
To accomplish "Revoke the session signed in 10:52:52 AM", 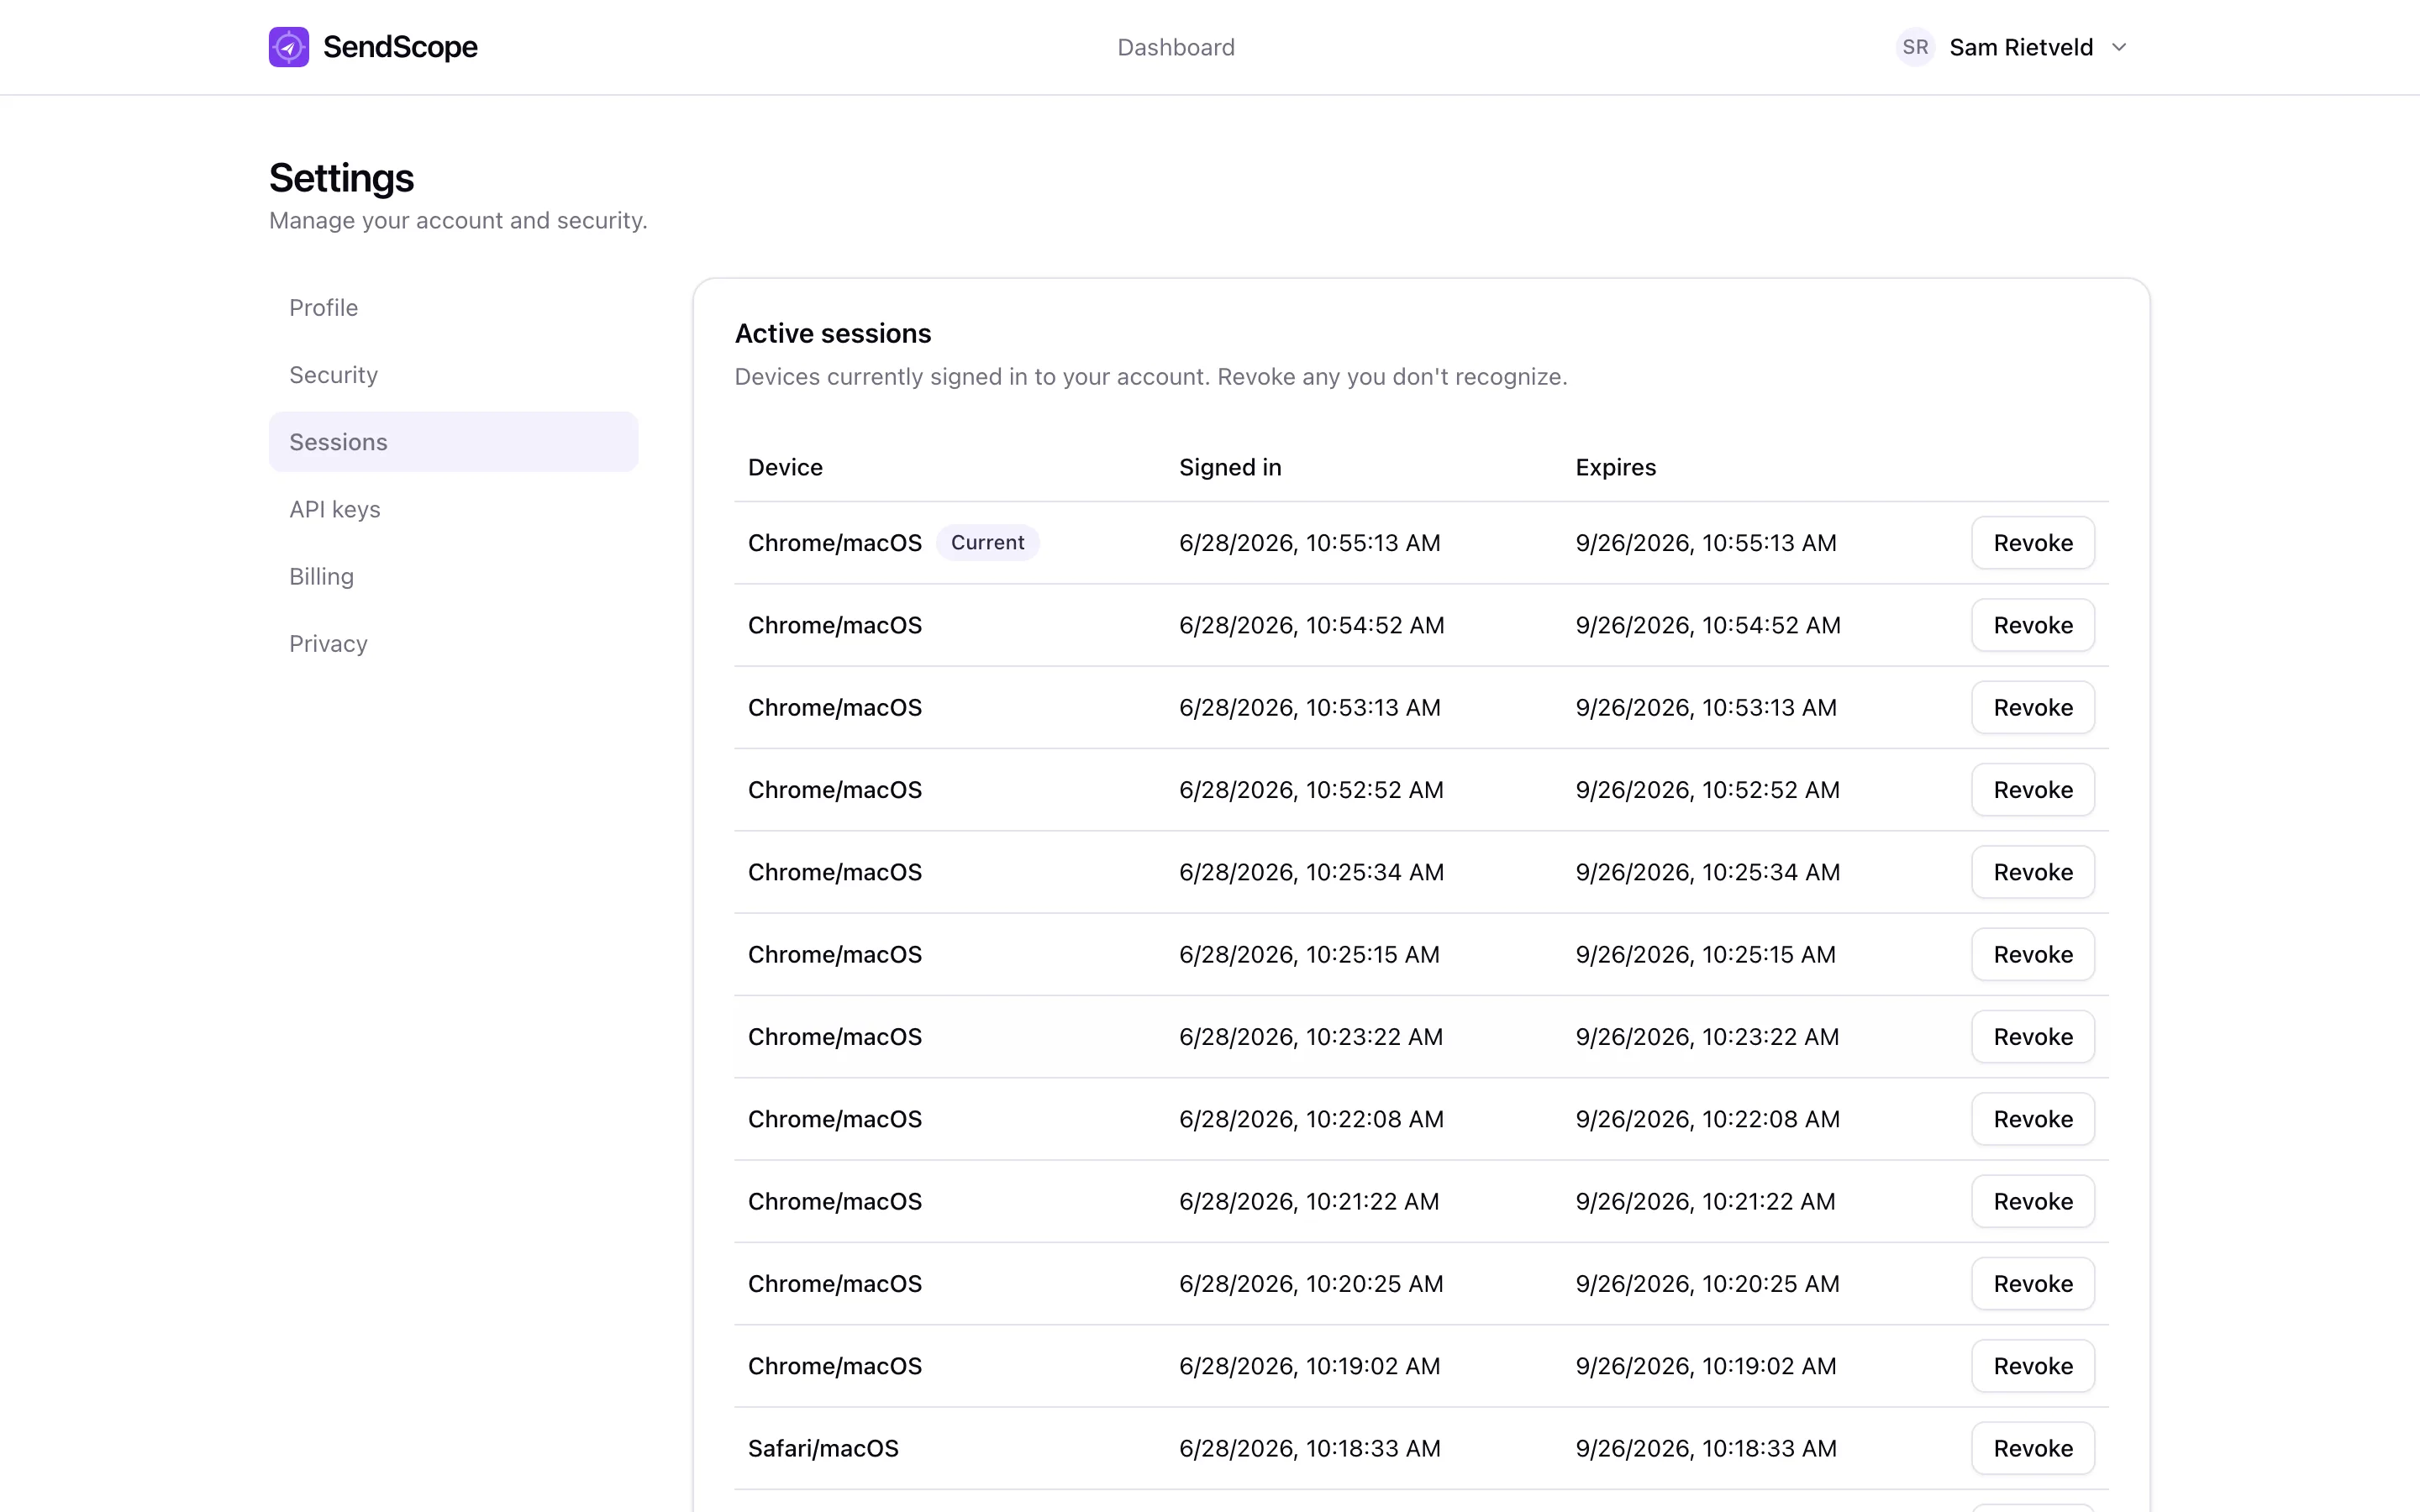I will coord(2032,789).
